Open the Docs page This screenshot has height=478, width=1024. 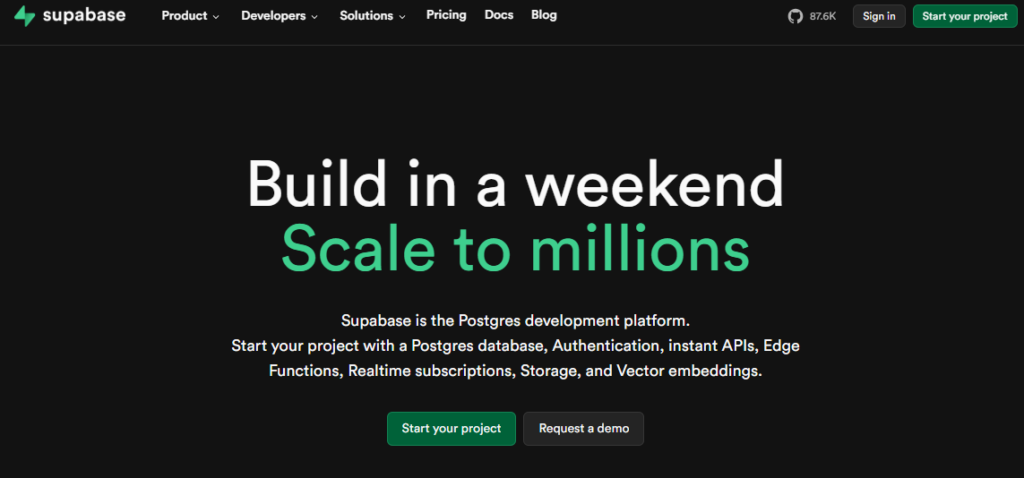point(499,15)
